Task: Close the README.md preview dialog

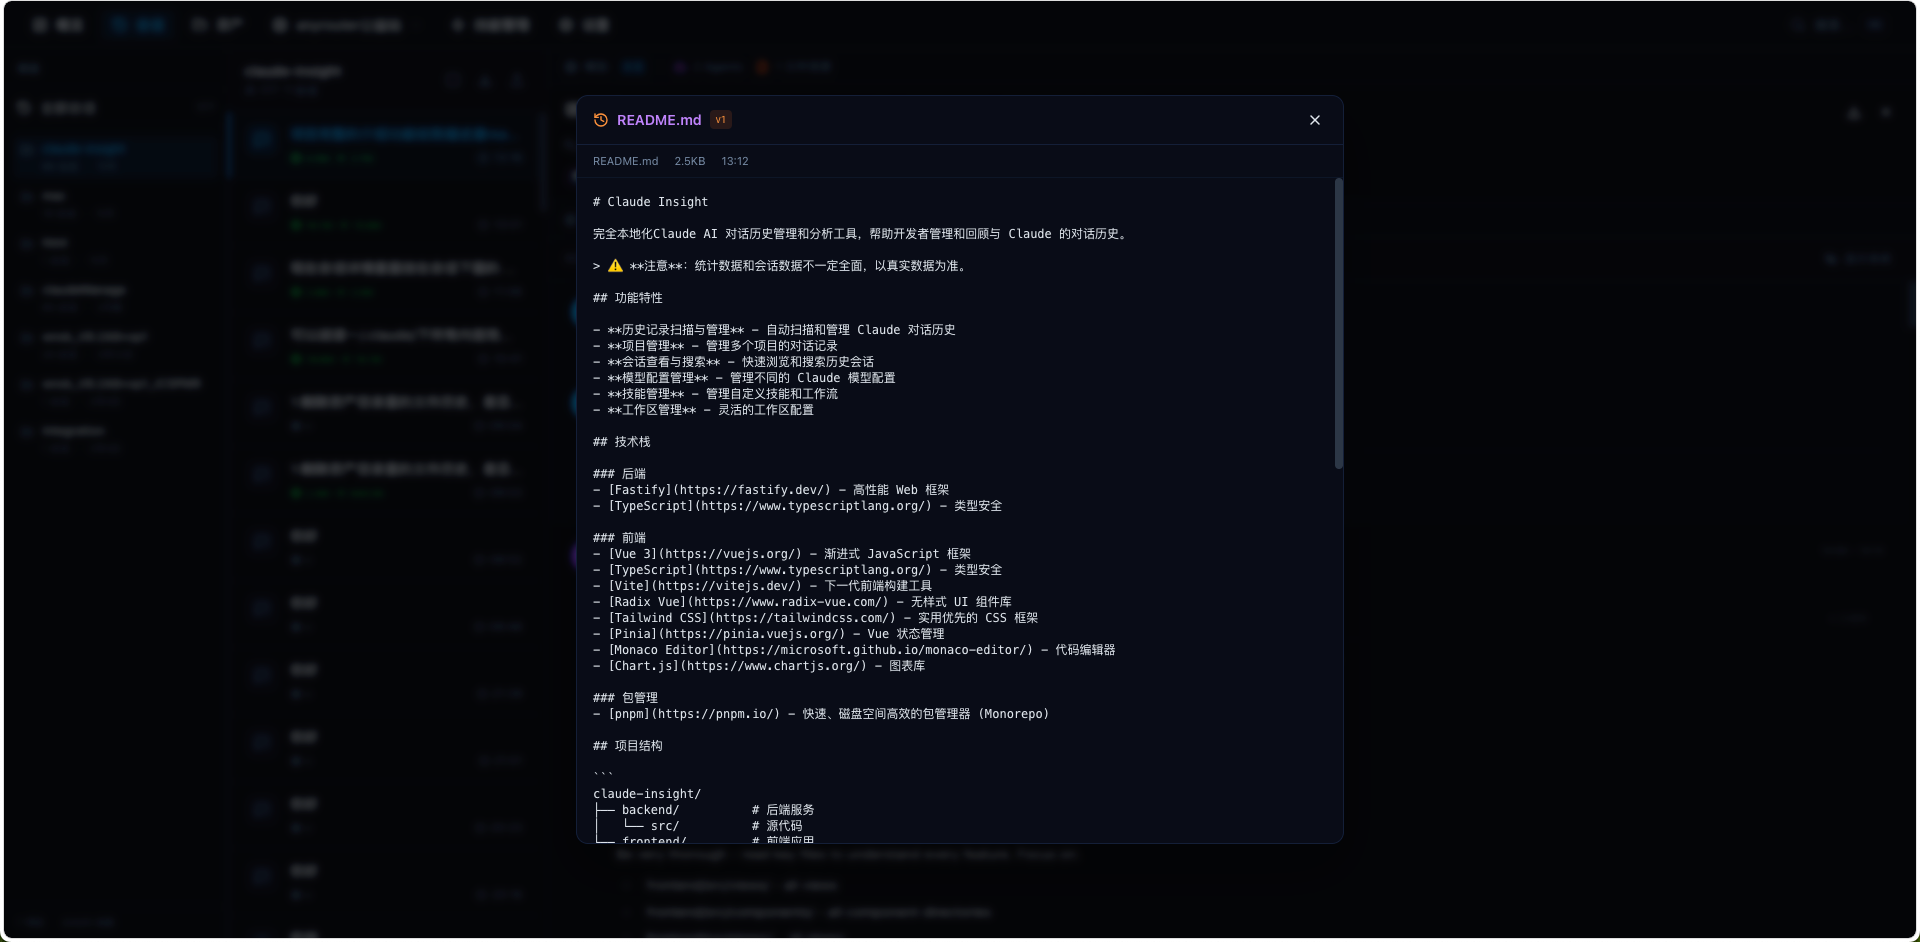Action: 1314,120
